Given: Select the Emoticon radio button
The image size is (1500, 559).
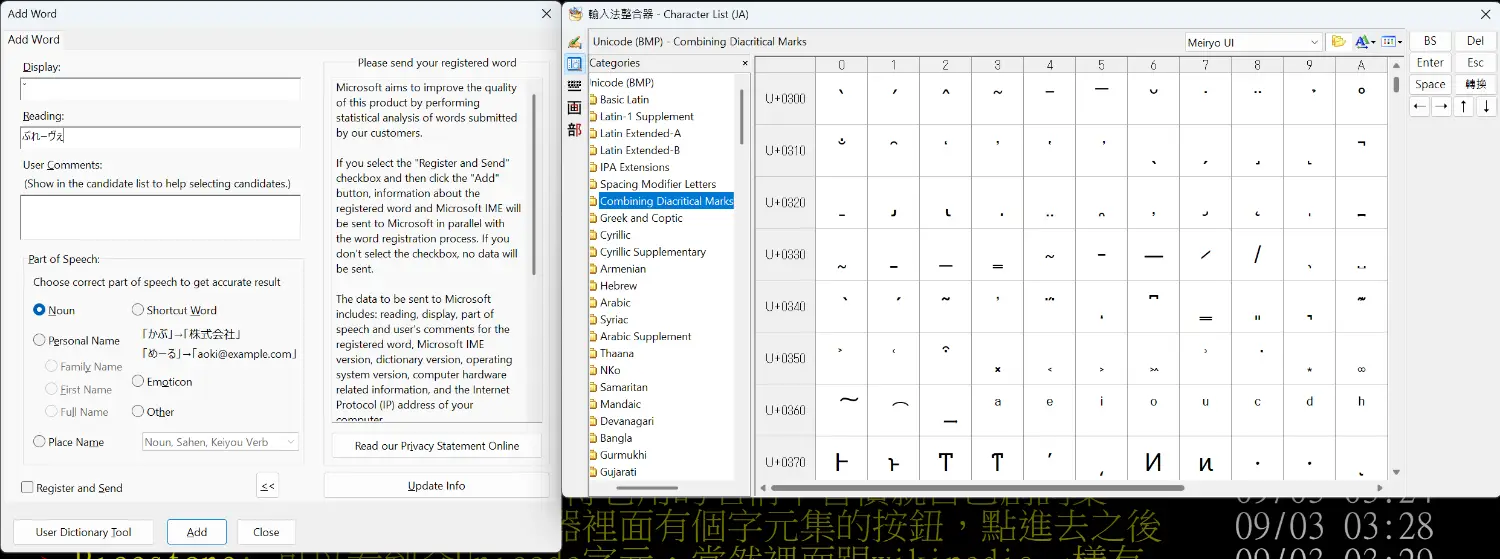Looking at the screenshot, I should 138,382.
